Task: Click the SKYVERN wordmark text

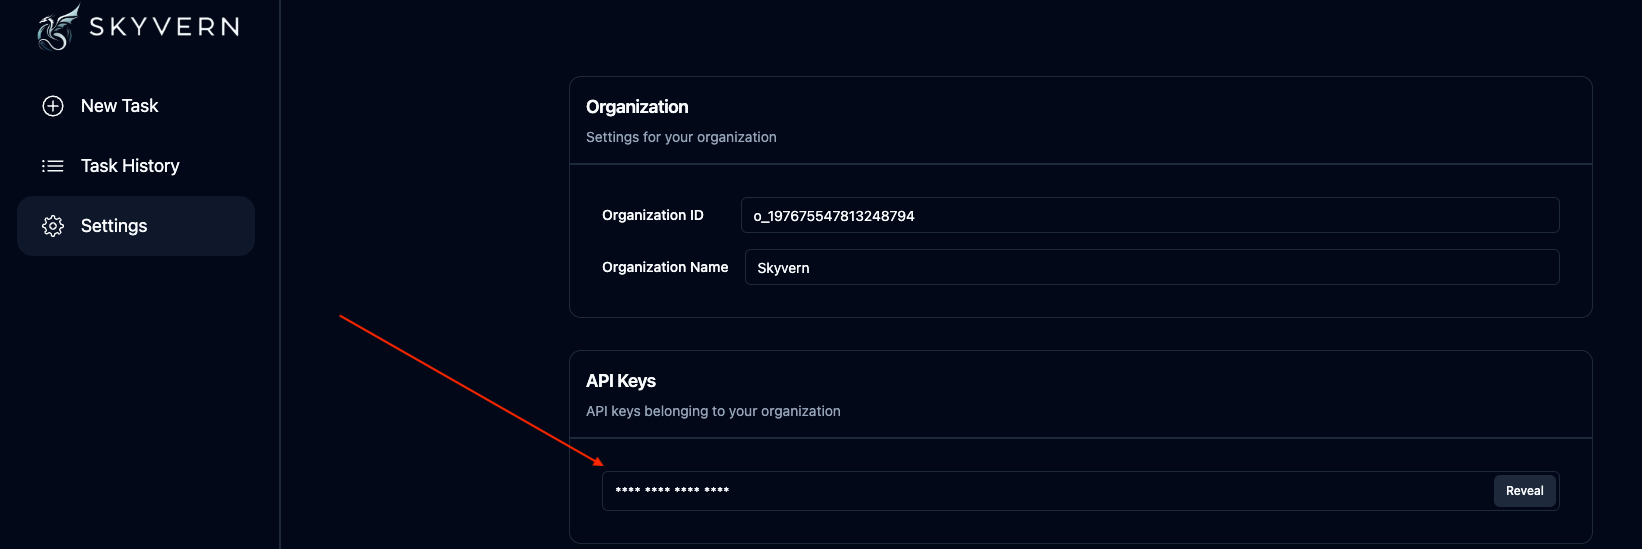Action: point(164,27)
